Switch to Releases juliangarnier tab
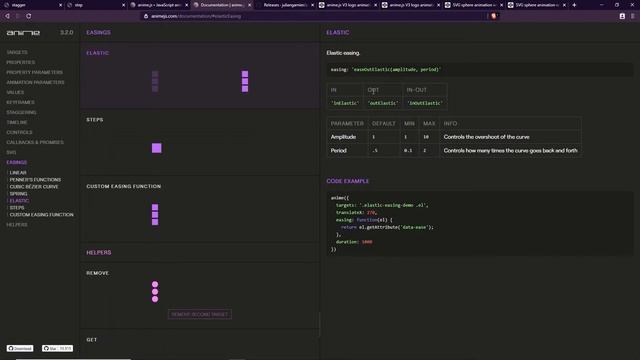Image resolution: width=640 pixels, height=360 pixels. click(285, 5)
